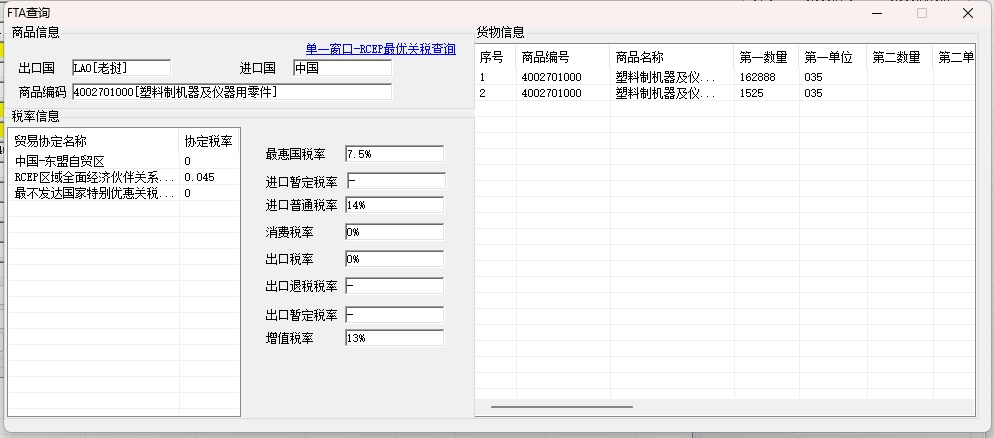994x438 pixels.
Task: Click the 消费税率 field showing 0%
Action: [x=394, y=232]
